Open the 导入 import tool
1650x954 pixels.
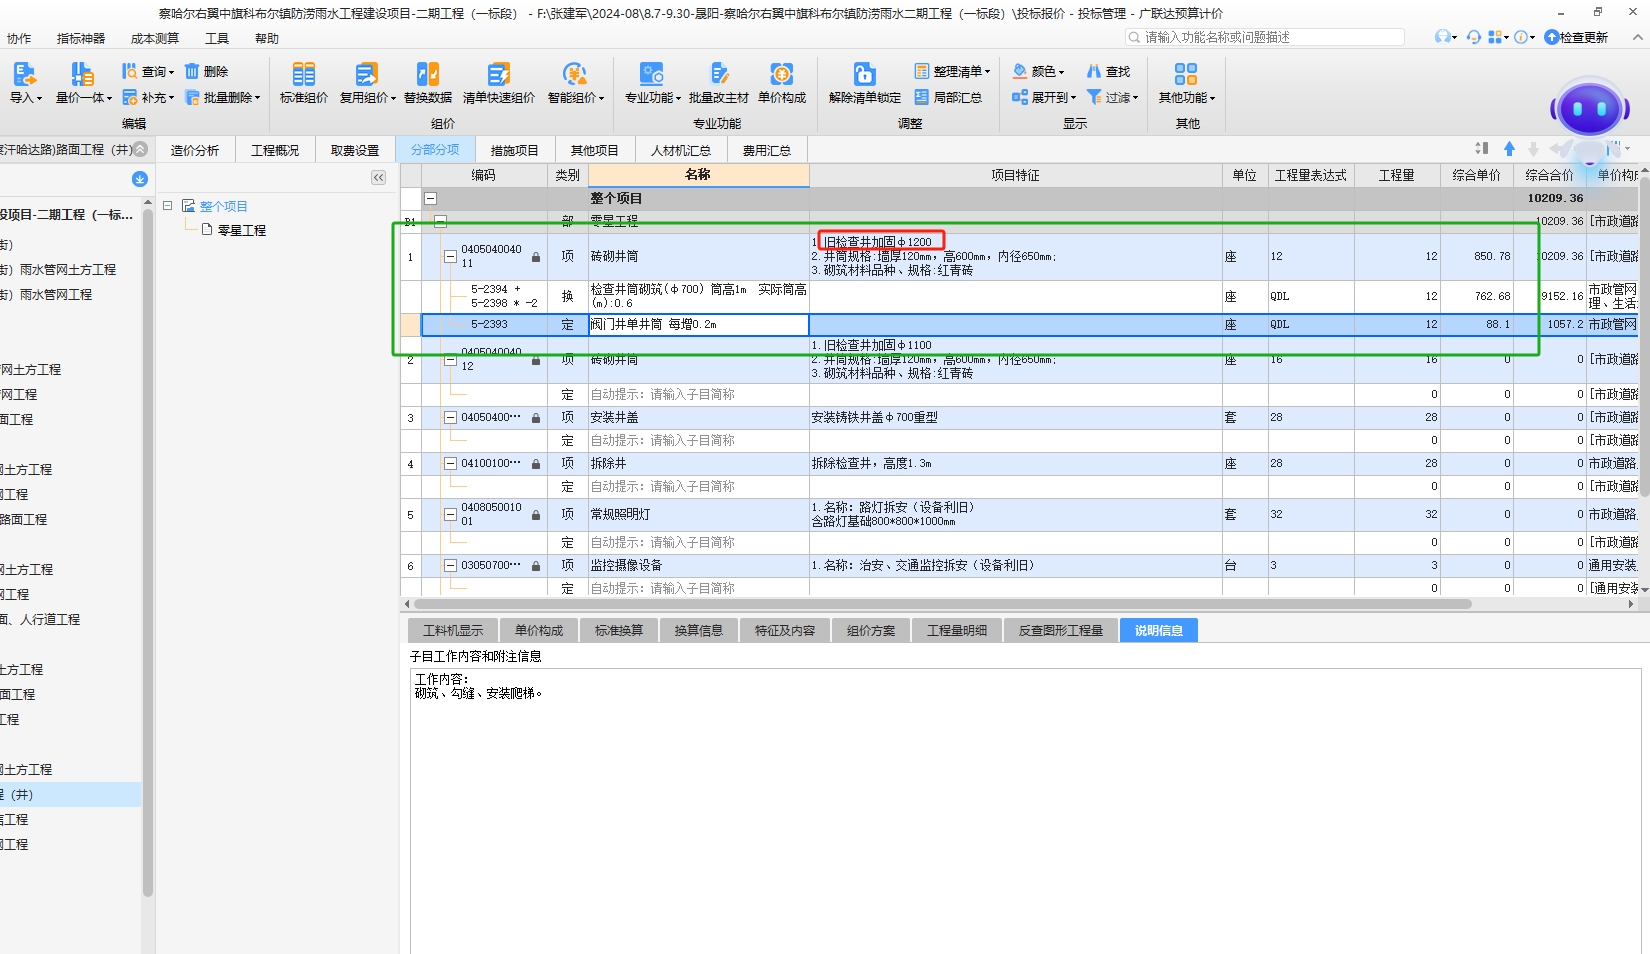[x=25, y=82]
